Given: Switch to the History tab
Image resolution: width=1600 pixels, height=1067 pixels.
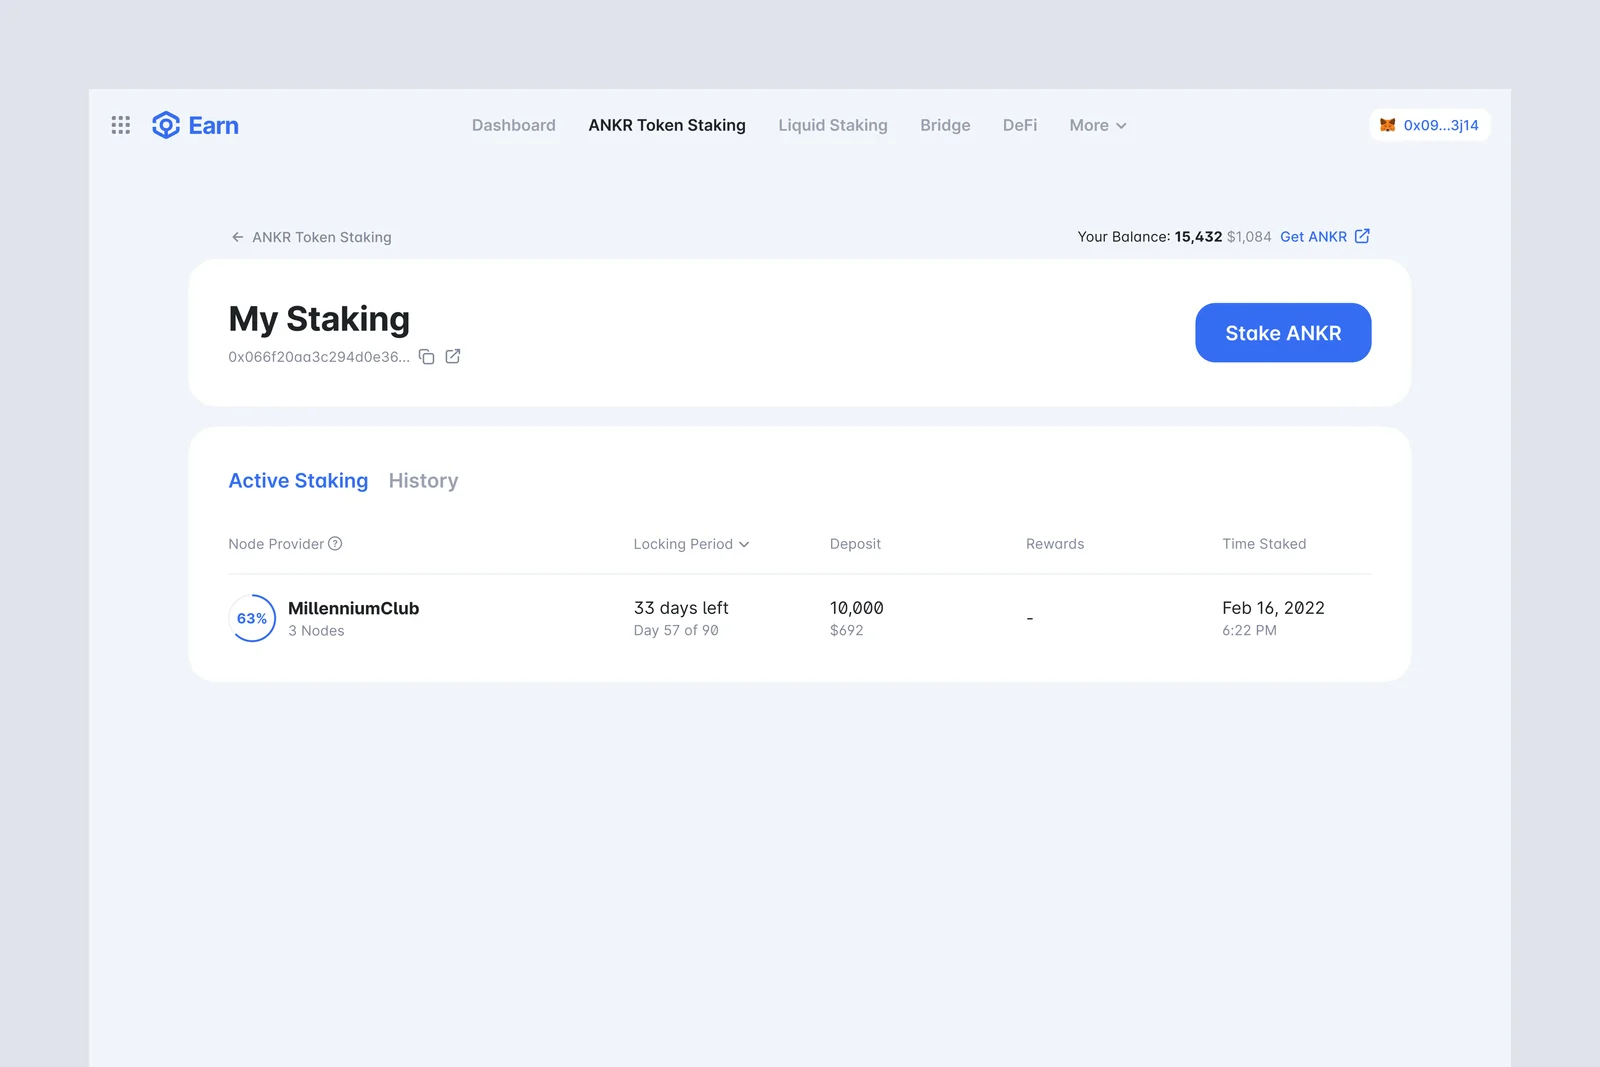Looking at the screenshot, I should tap(423, 481).
